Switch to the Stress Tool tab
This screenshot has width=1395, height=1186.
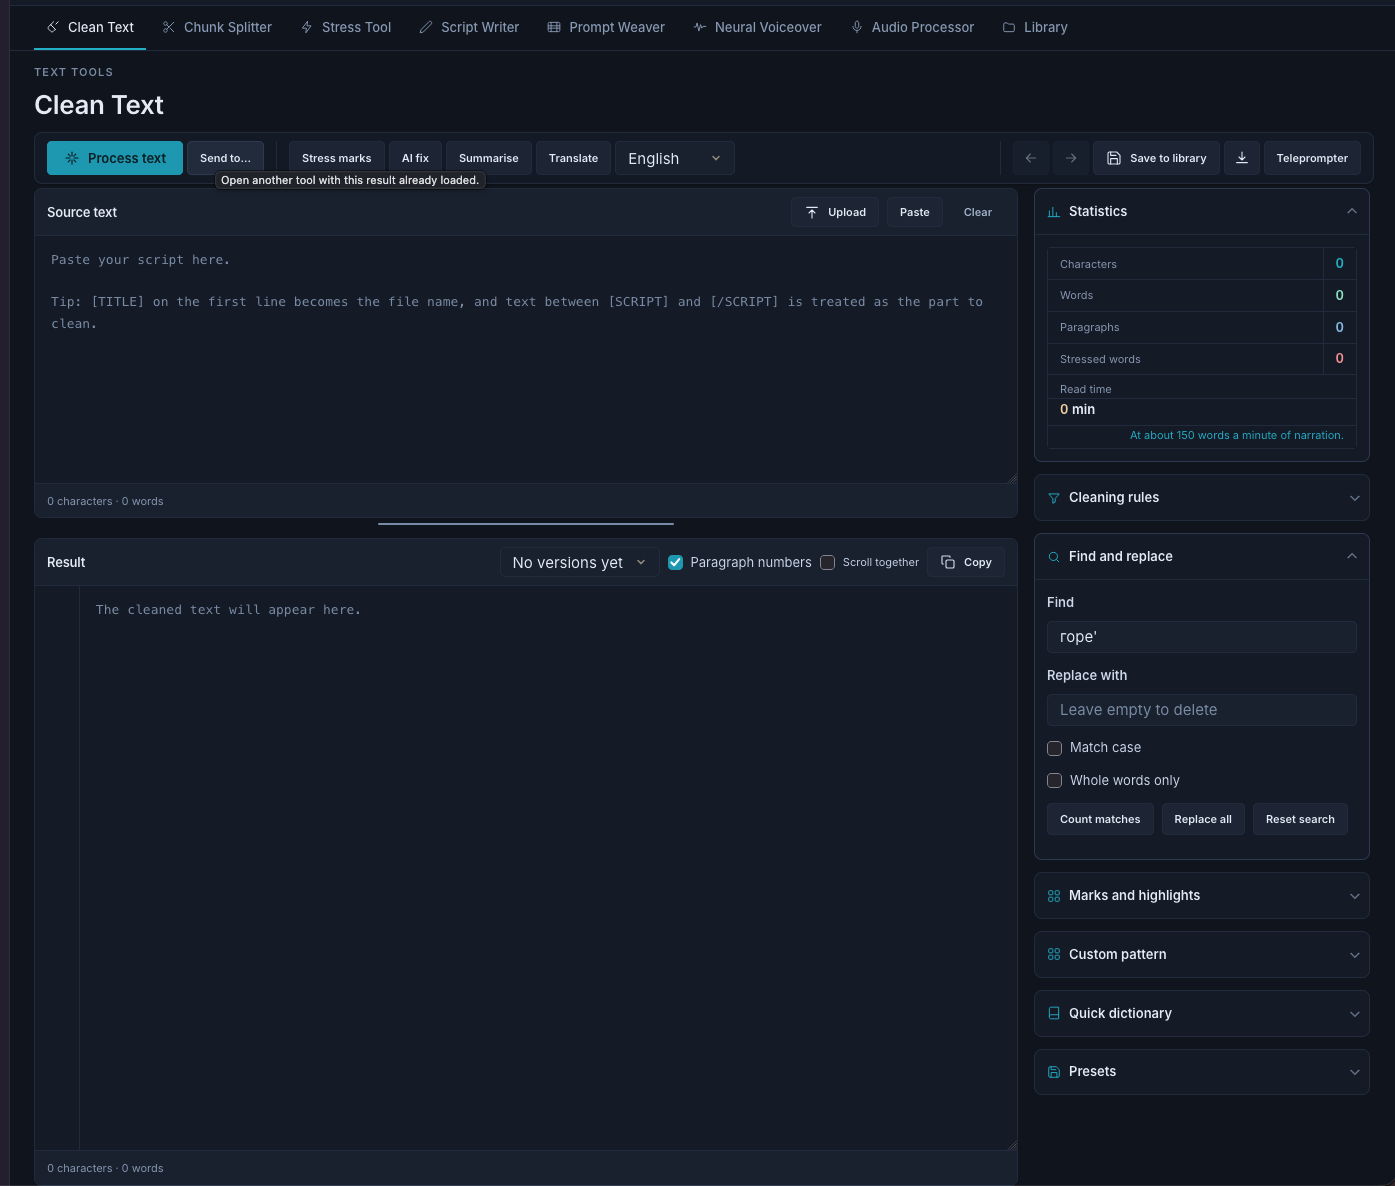[x=346, y=27]
